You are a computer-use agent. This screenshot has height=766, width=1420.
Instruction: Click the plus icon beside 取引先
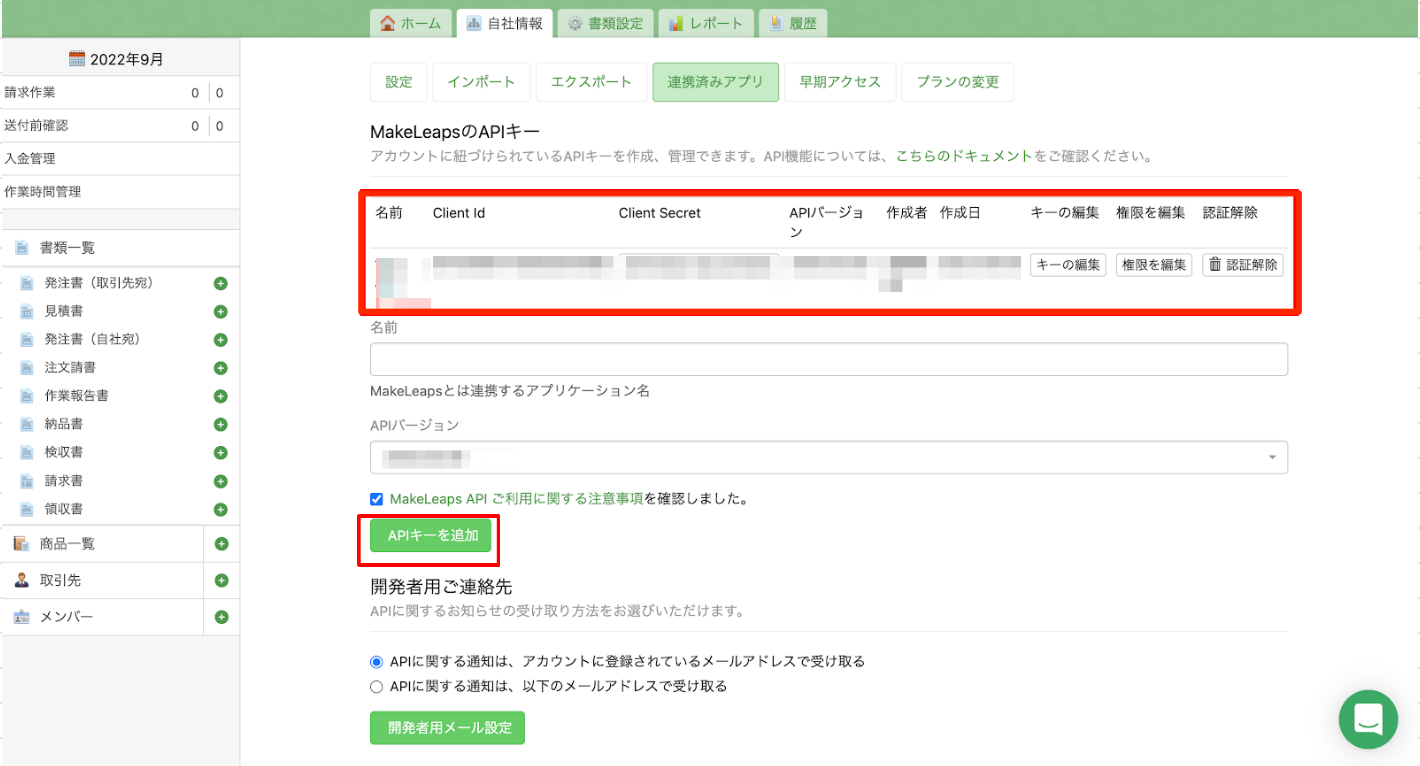(221, 581)
